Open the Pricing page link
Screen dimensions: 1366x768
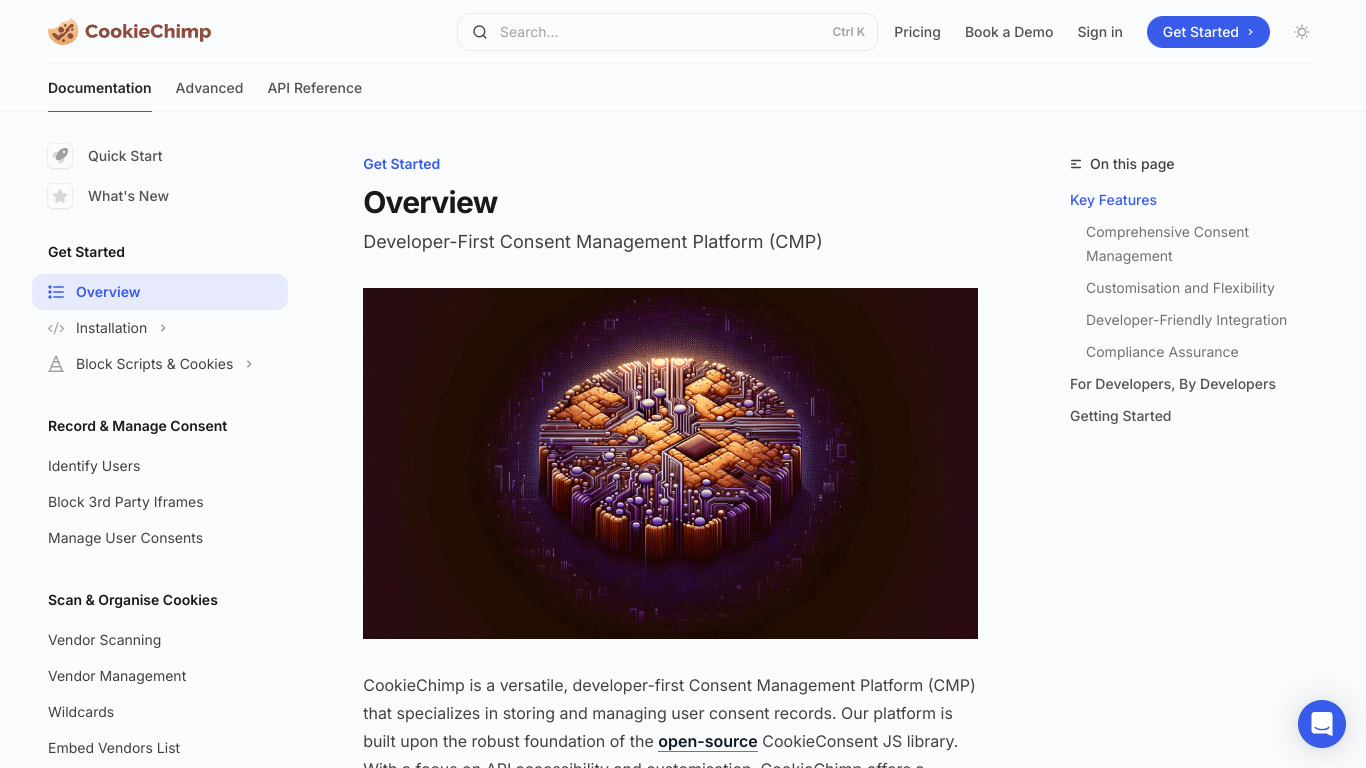click(917, 32)
